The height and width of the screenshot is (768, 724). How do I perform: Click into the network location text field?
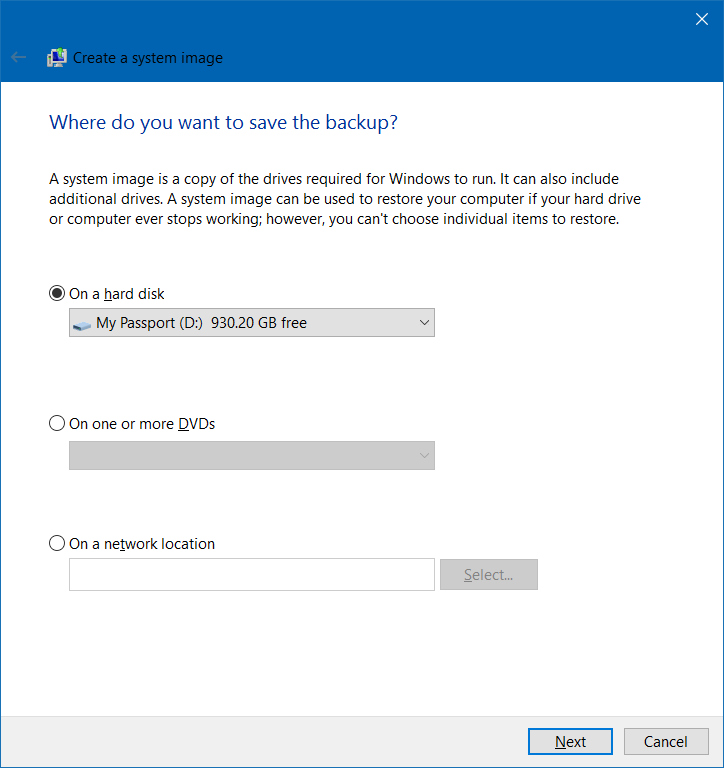coord(251,575)
